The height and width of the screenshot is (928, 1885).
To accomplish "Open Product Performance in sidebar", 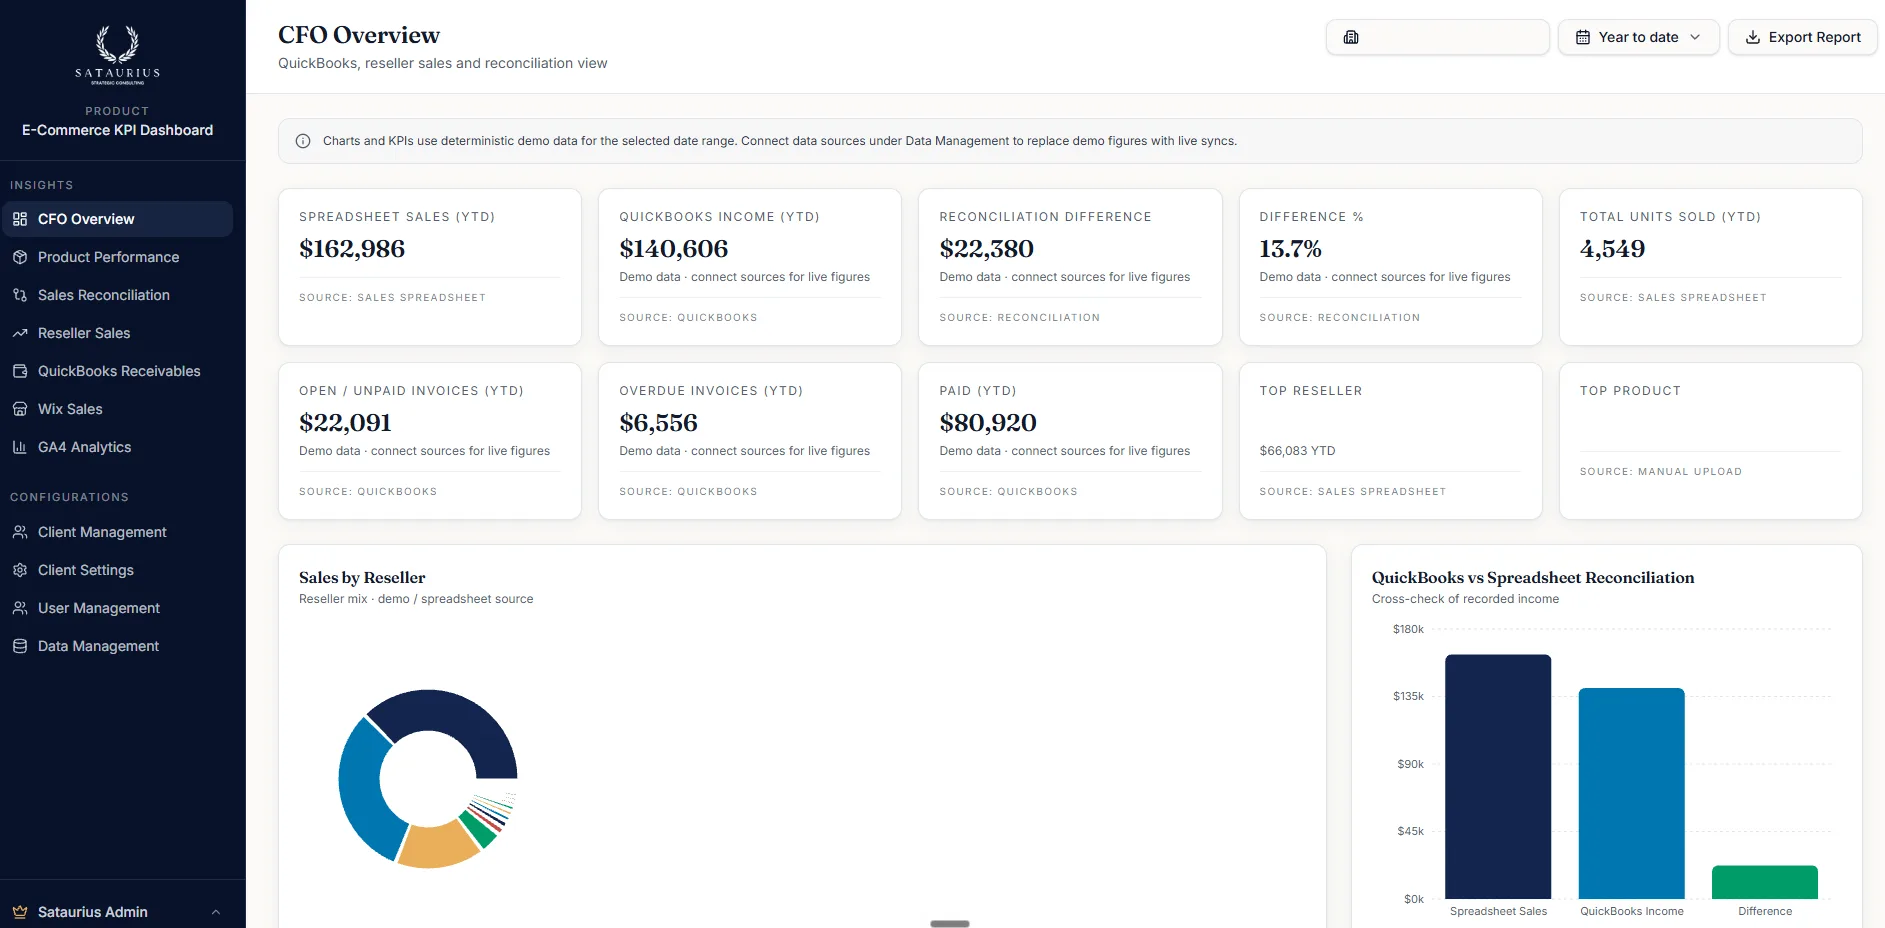I will point(117,257).
